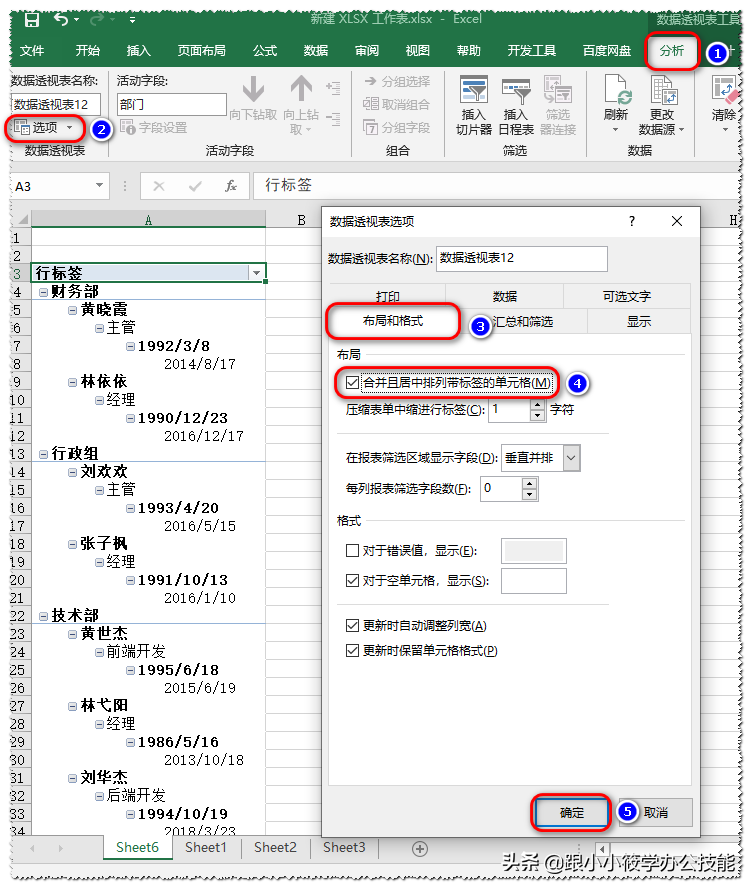Toggle 更新时保留单元格格式 checkbox

pyautogui.click(x=352, y=650)
